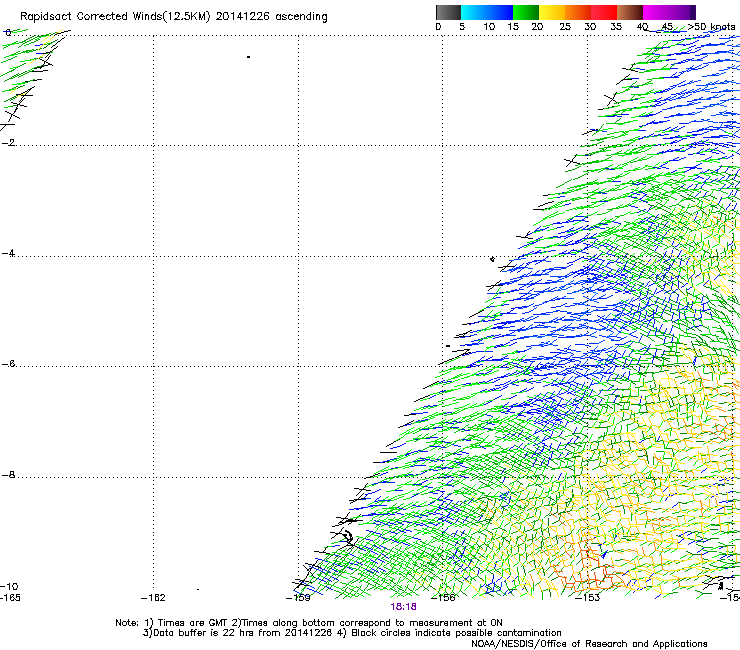740x650 pixels.
Task: Click the cyan 5-10 knots legend swatch
Action: pos(474,12)
